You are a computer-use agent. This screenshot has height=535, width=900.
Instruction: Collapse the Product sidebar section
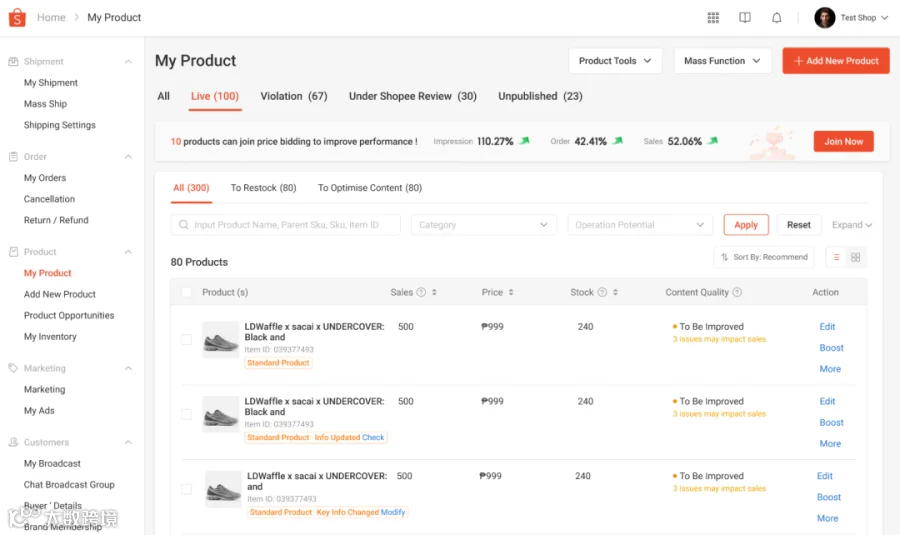tap(129, 252)
